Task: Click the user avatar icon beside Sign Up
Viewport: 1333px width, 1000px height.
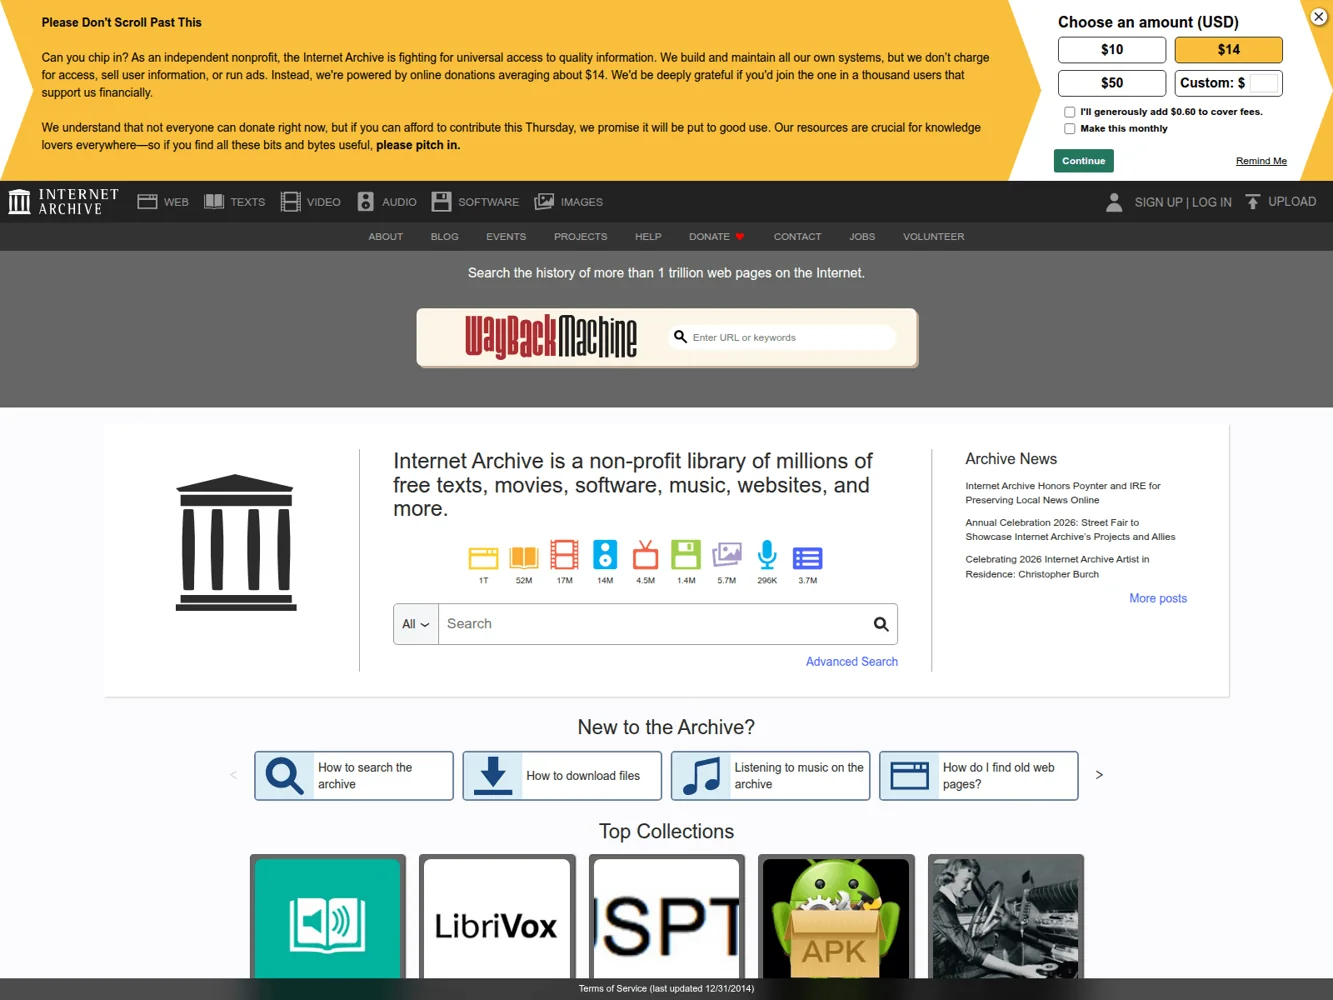Action: point(1114,202)
